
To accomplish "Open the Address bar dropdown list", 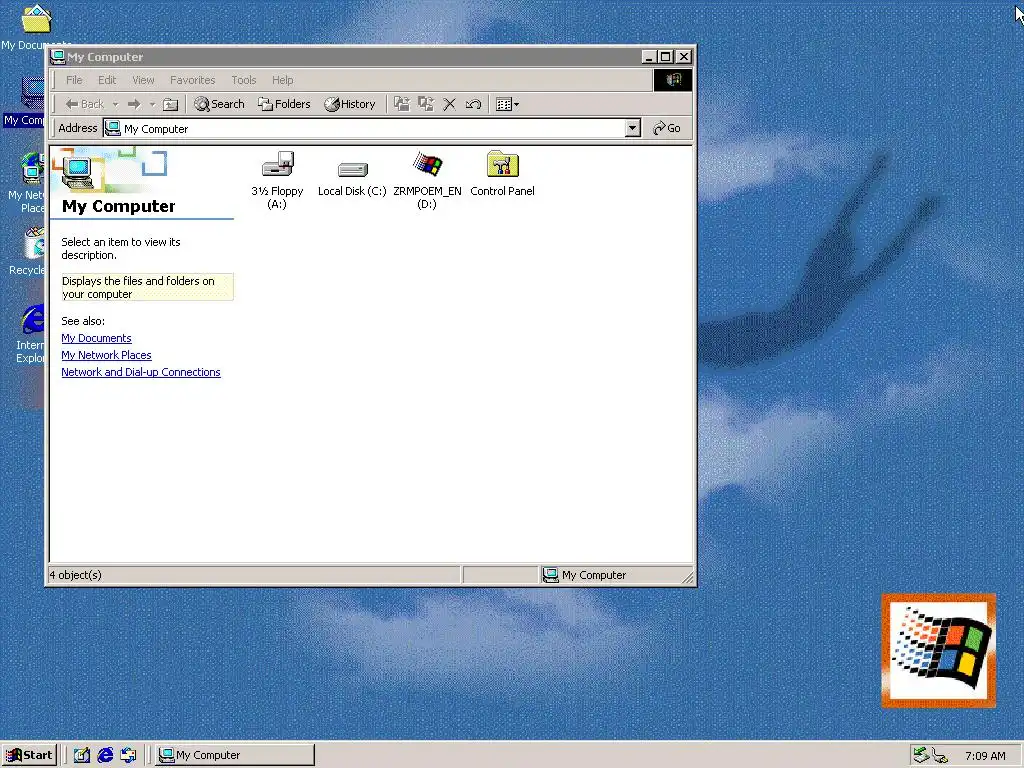I will click(x=632, y=128).
